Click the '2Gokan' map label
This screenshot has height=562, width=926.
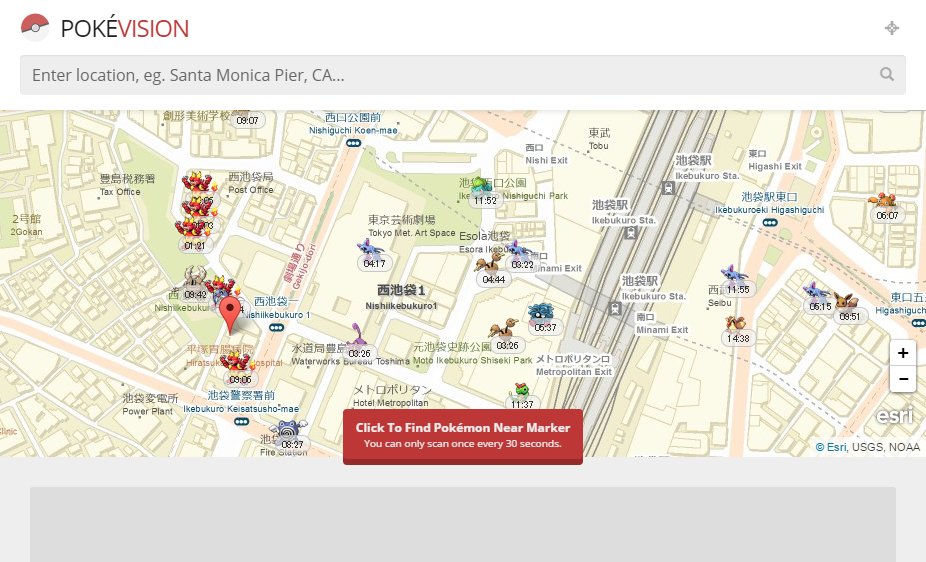26,232
